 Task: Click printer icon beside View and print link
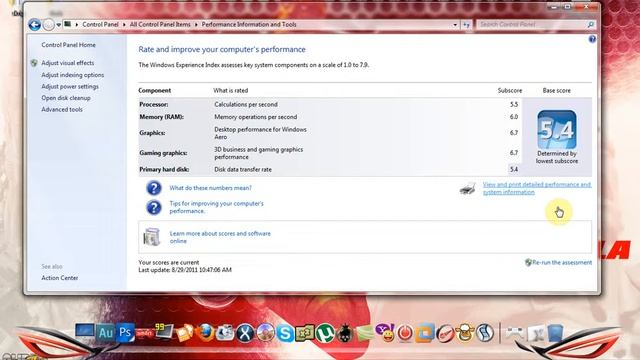coord(467,188)
